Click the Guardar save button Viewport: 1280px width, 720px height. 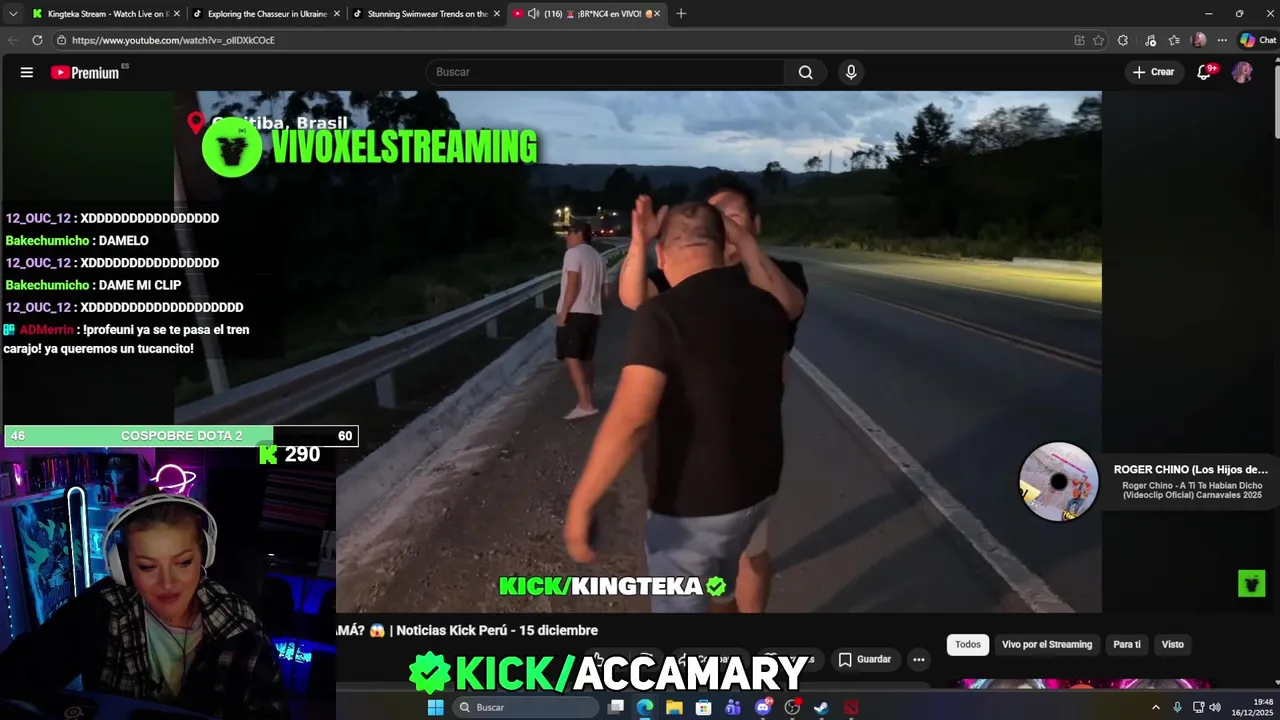coord(865,659)
